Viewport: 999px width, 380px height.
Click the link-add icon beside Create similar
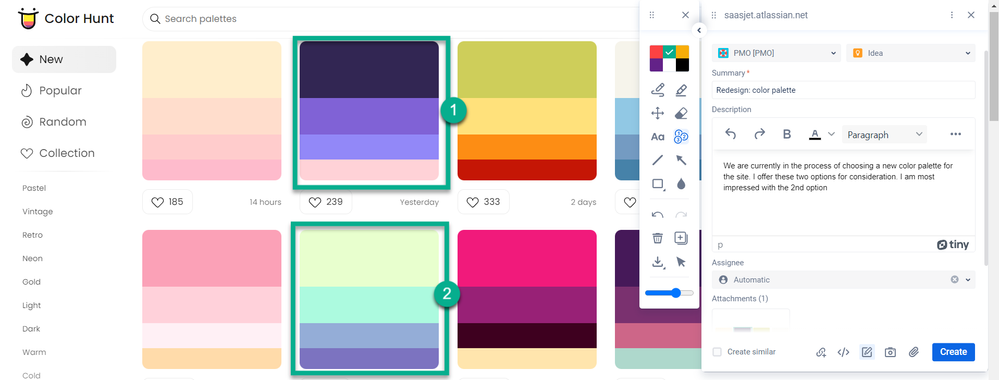(821, 352)
